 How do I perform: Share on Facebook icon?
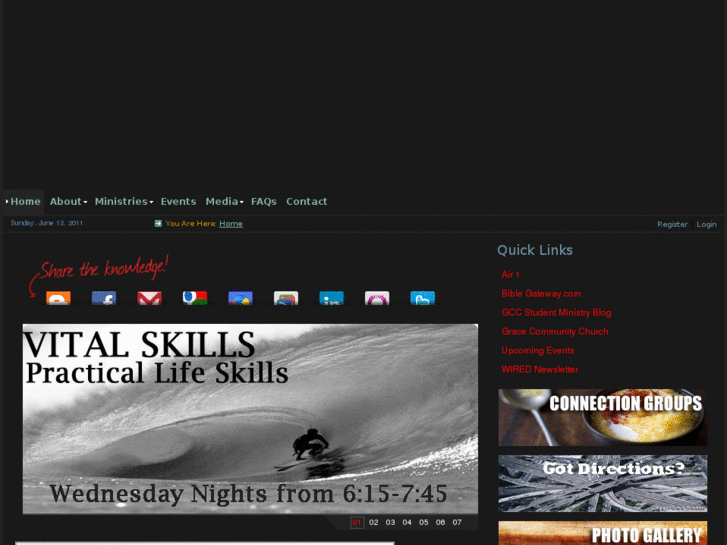(104, 298)
